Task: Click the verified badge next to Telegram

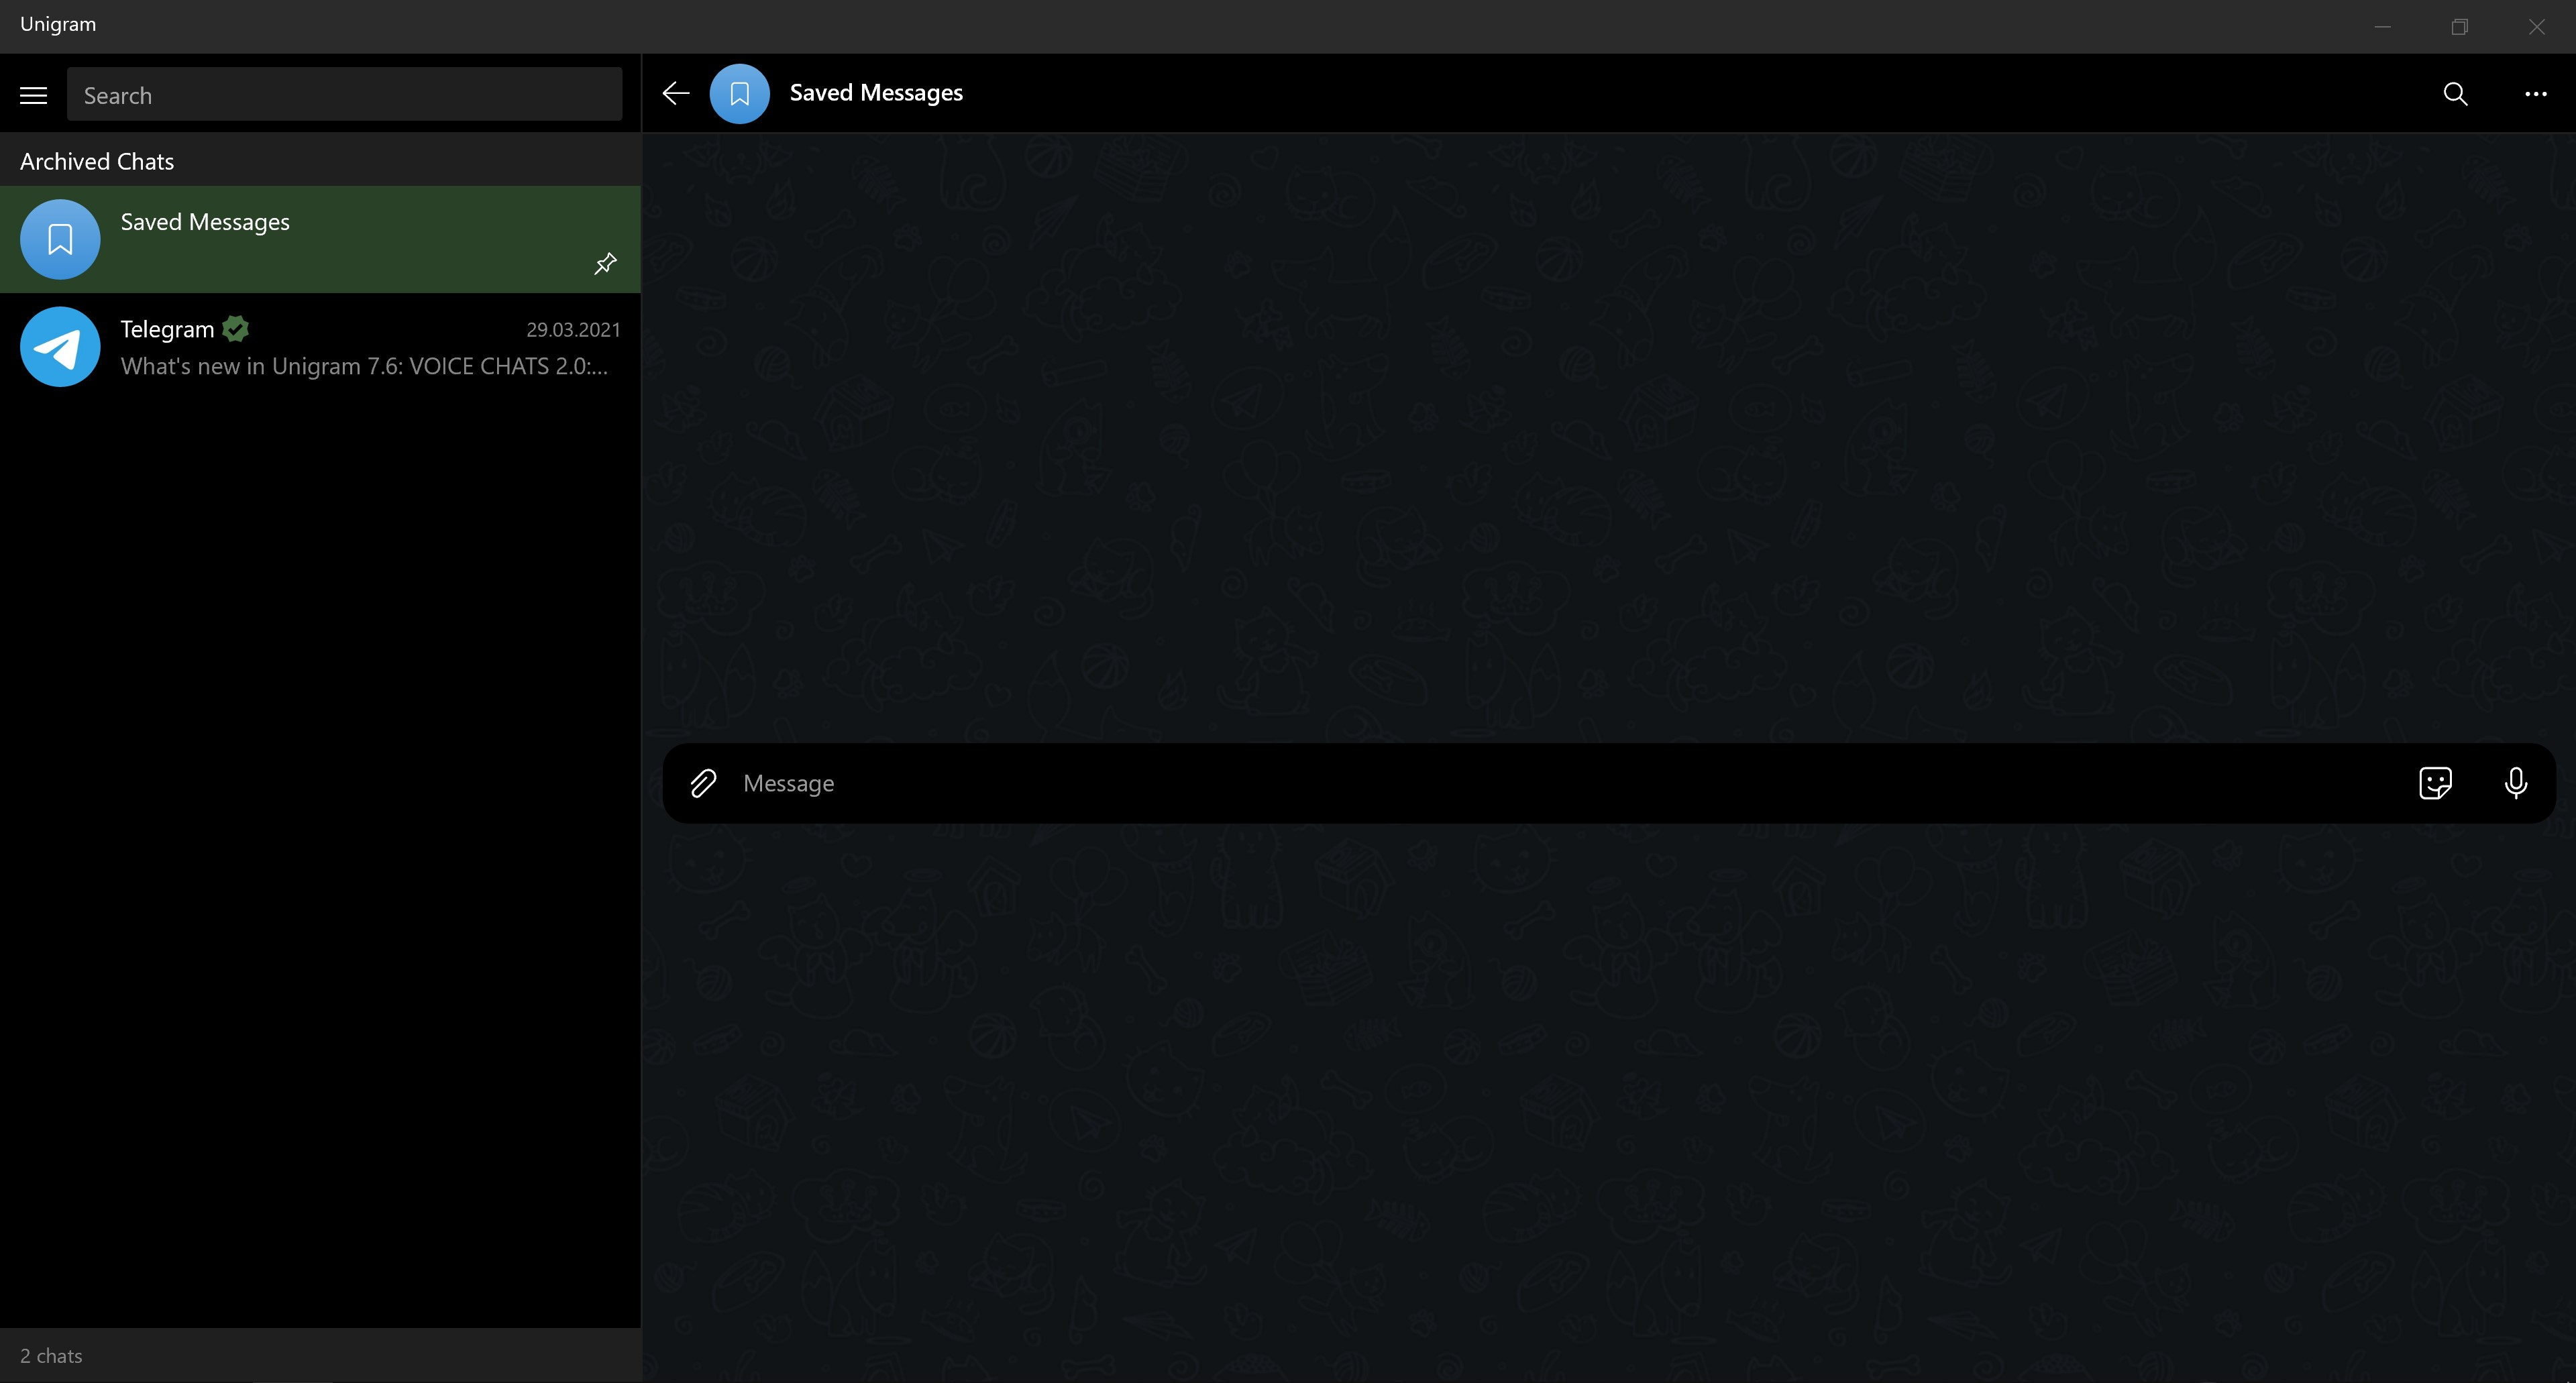Action: tap(235, 328)
